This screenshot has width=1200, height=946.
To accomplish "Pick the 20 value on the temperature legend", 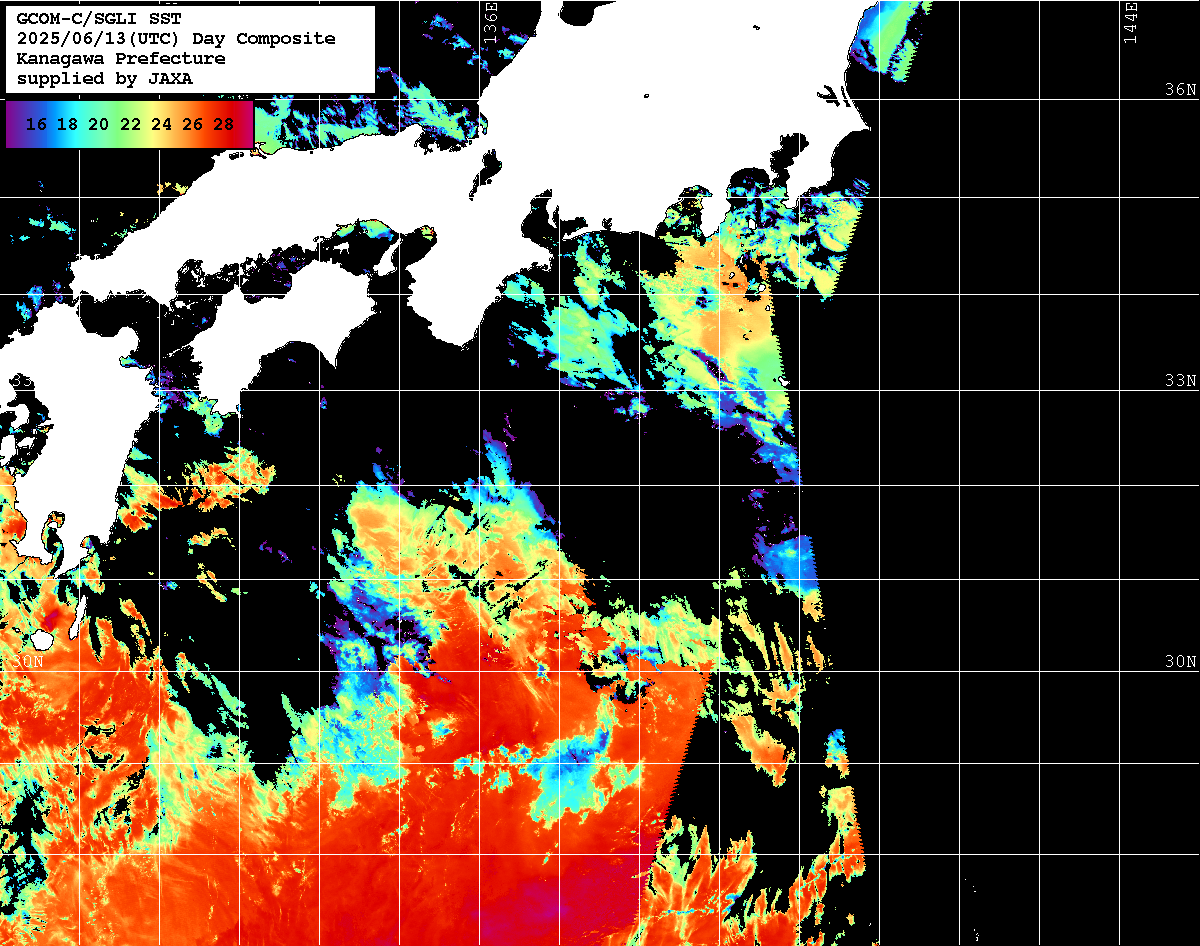I will point(98,125).
